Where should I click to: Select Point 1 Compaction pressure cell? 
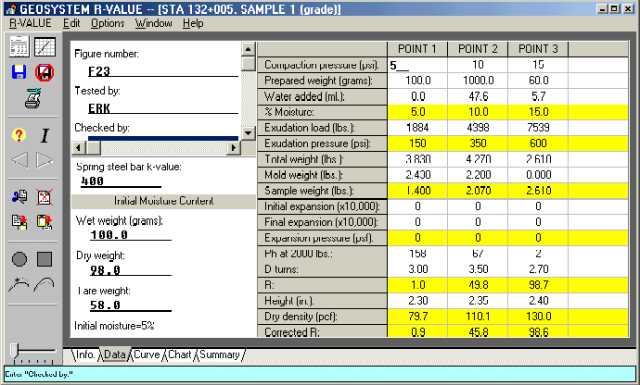point(417,65)
